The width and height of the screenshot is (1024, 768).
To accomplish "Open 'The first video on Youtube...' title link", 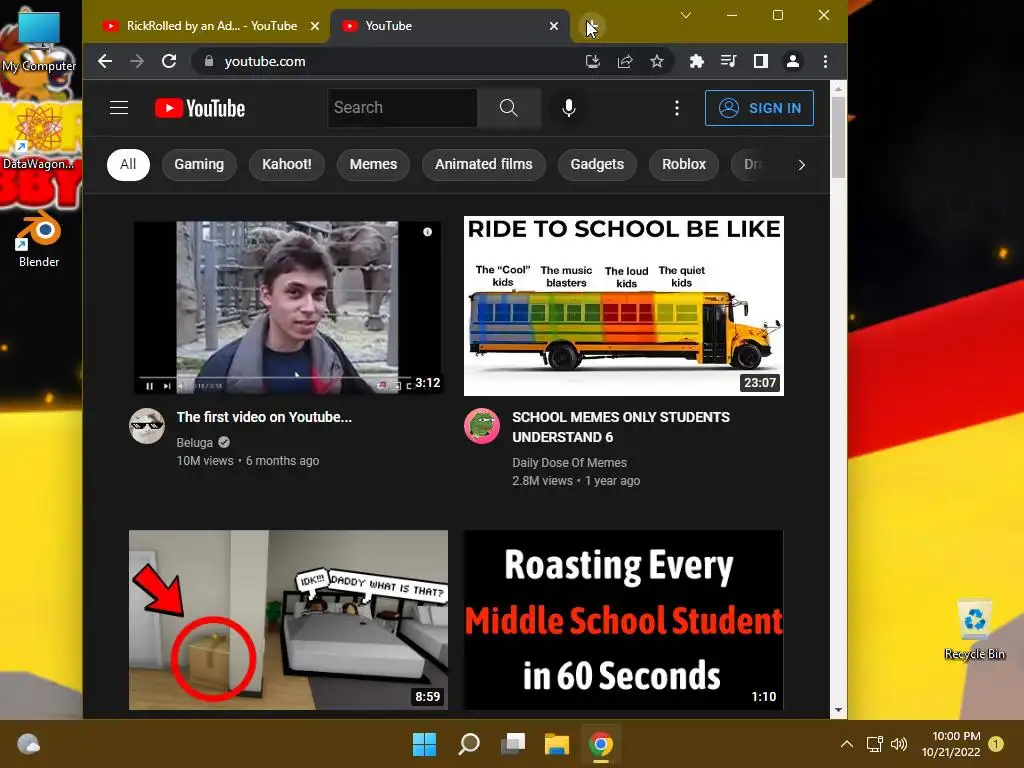I will (264, 417).
